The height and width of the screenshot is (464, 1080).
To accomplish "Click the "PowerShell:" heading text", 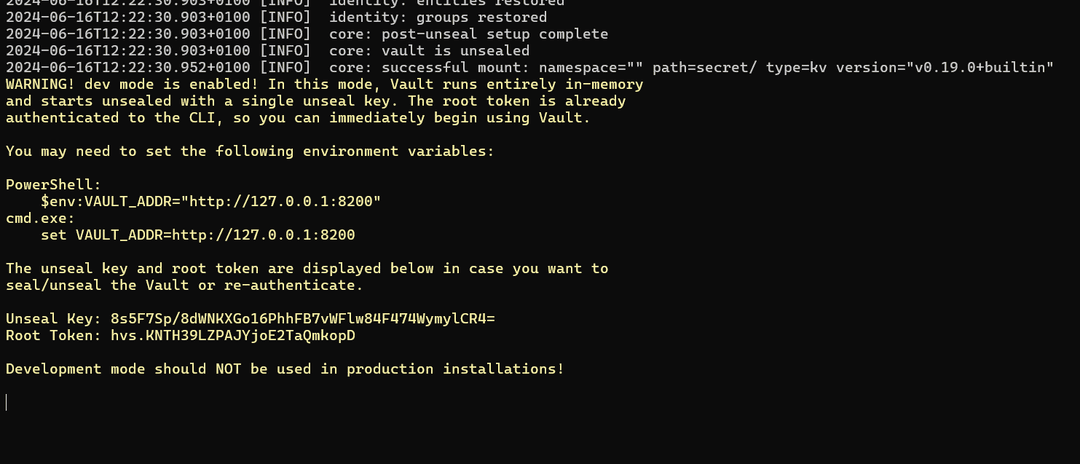I will coord(53,185).
